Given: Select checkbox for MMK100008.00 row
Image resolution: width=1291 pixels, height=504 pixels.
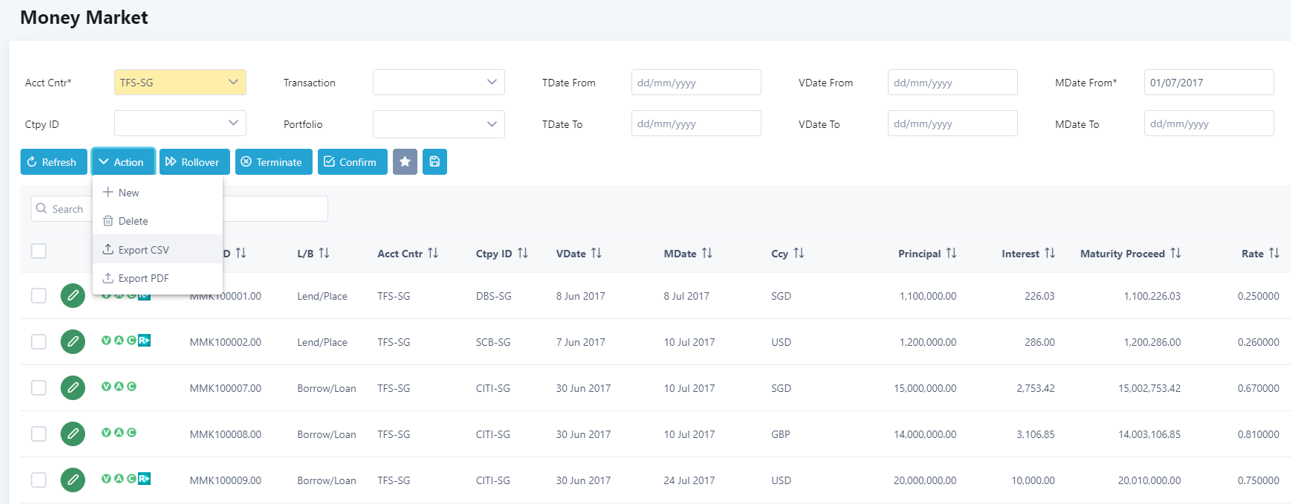Looking at the screenshot, I should 39,434.
